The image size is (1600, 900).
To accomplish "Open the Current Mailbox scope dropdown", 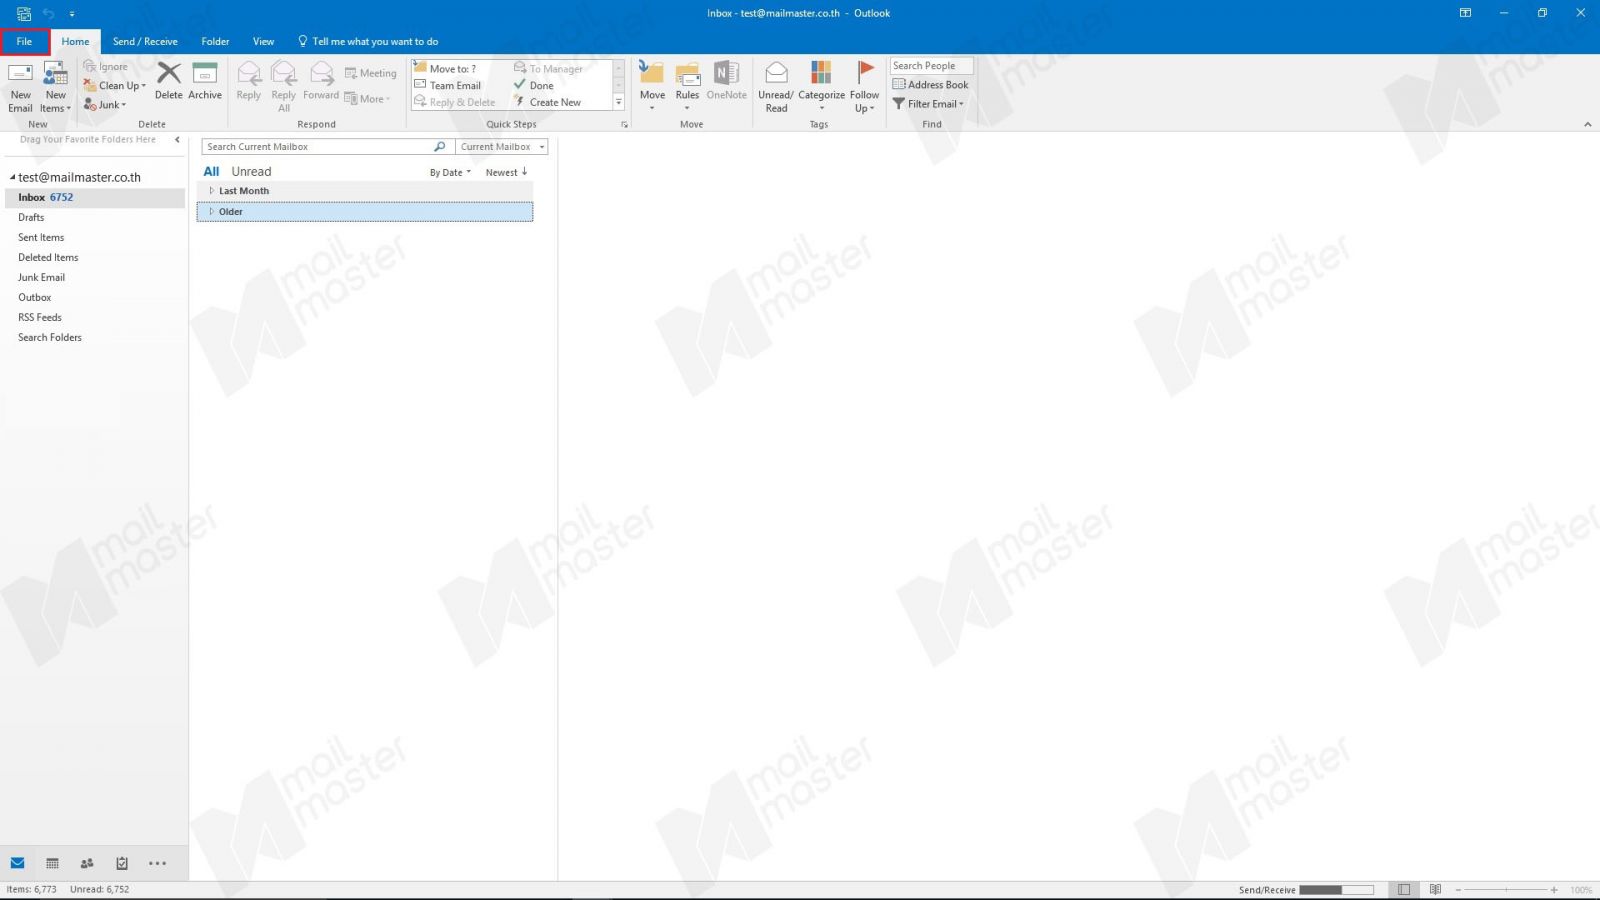I will point(502,147).
